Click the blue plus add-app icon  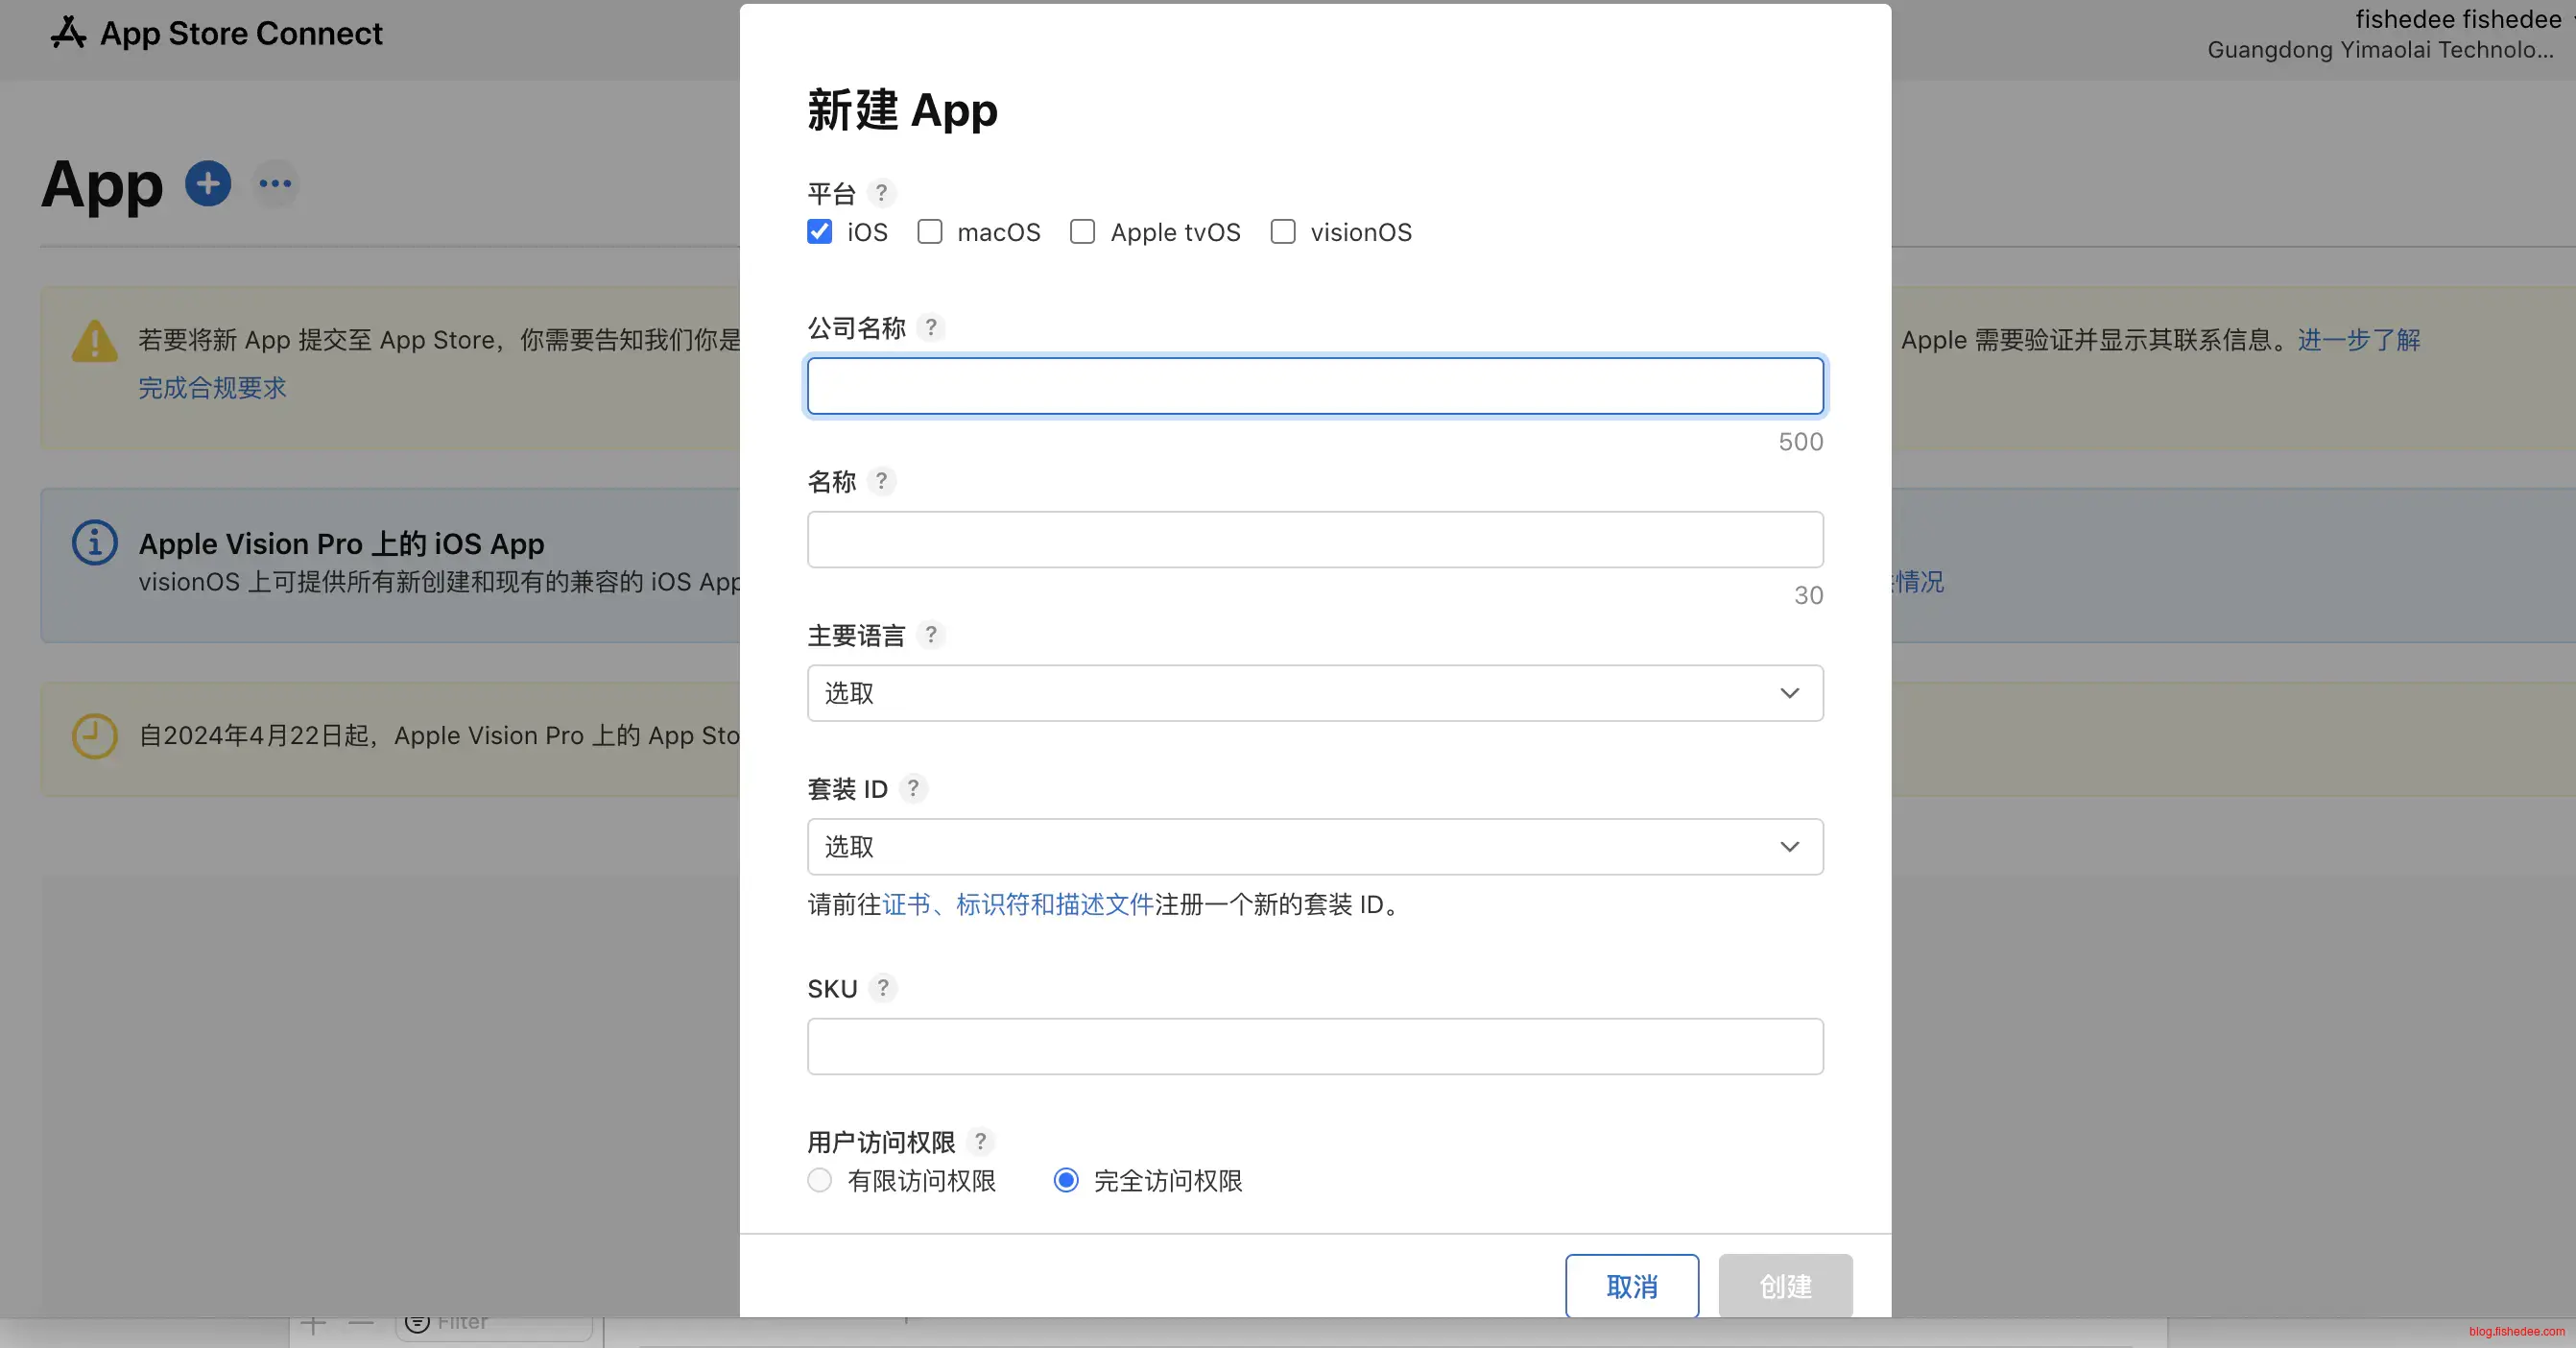point(208,184)
